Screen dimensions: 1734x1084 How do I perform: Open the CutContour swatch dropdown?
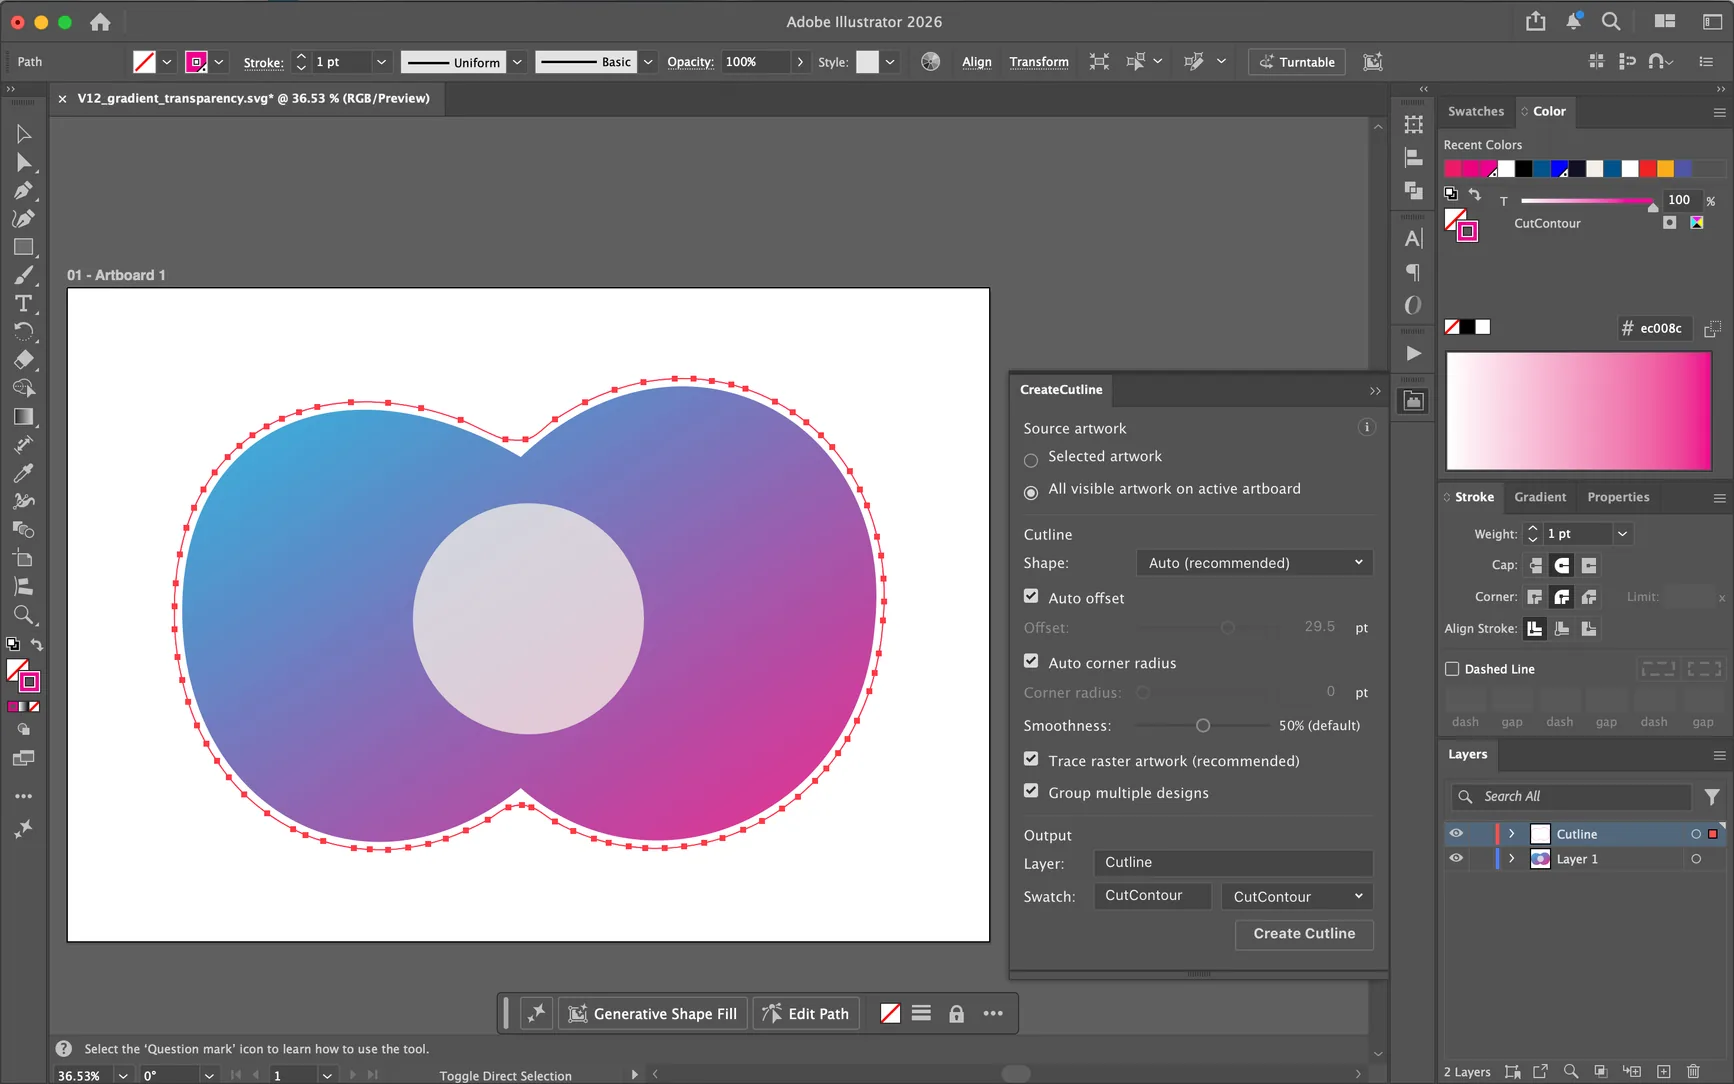1296,896
